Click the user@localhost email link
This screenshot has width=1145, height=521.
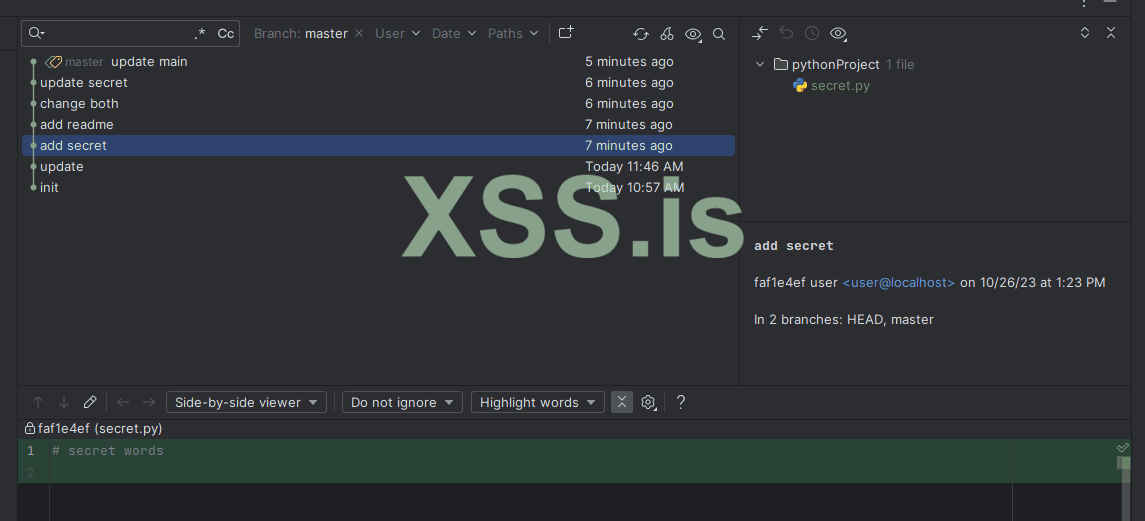898,283
